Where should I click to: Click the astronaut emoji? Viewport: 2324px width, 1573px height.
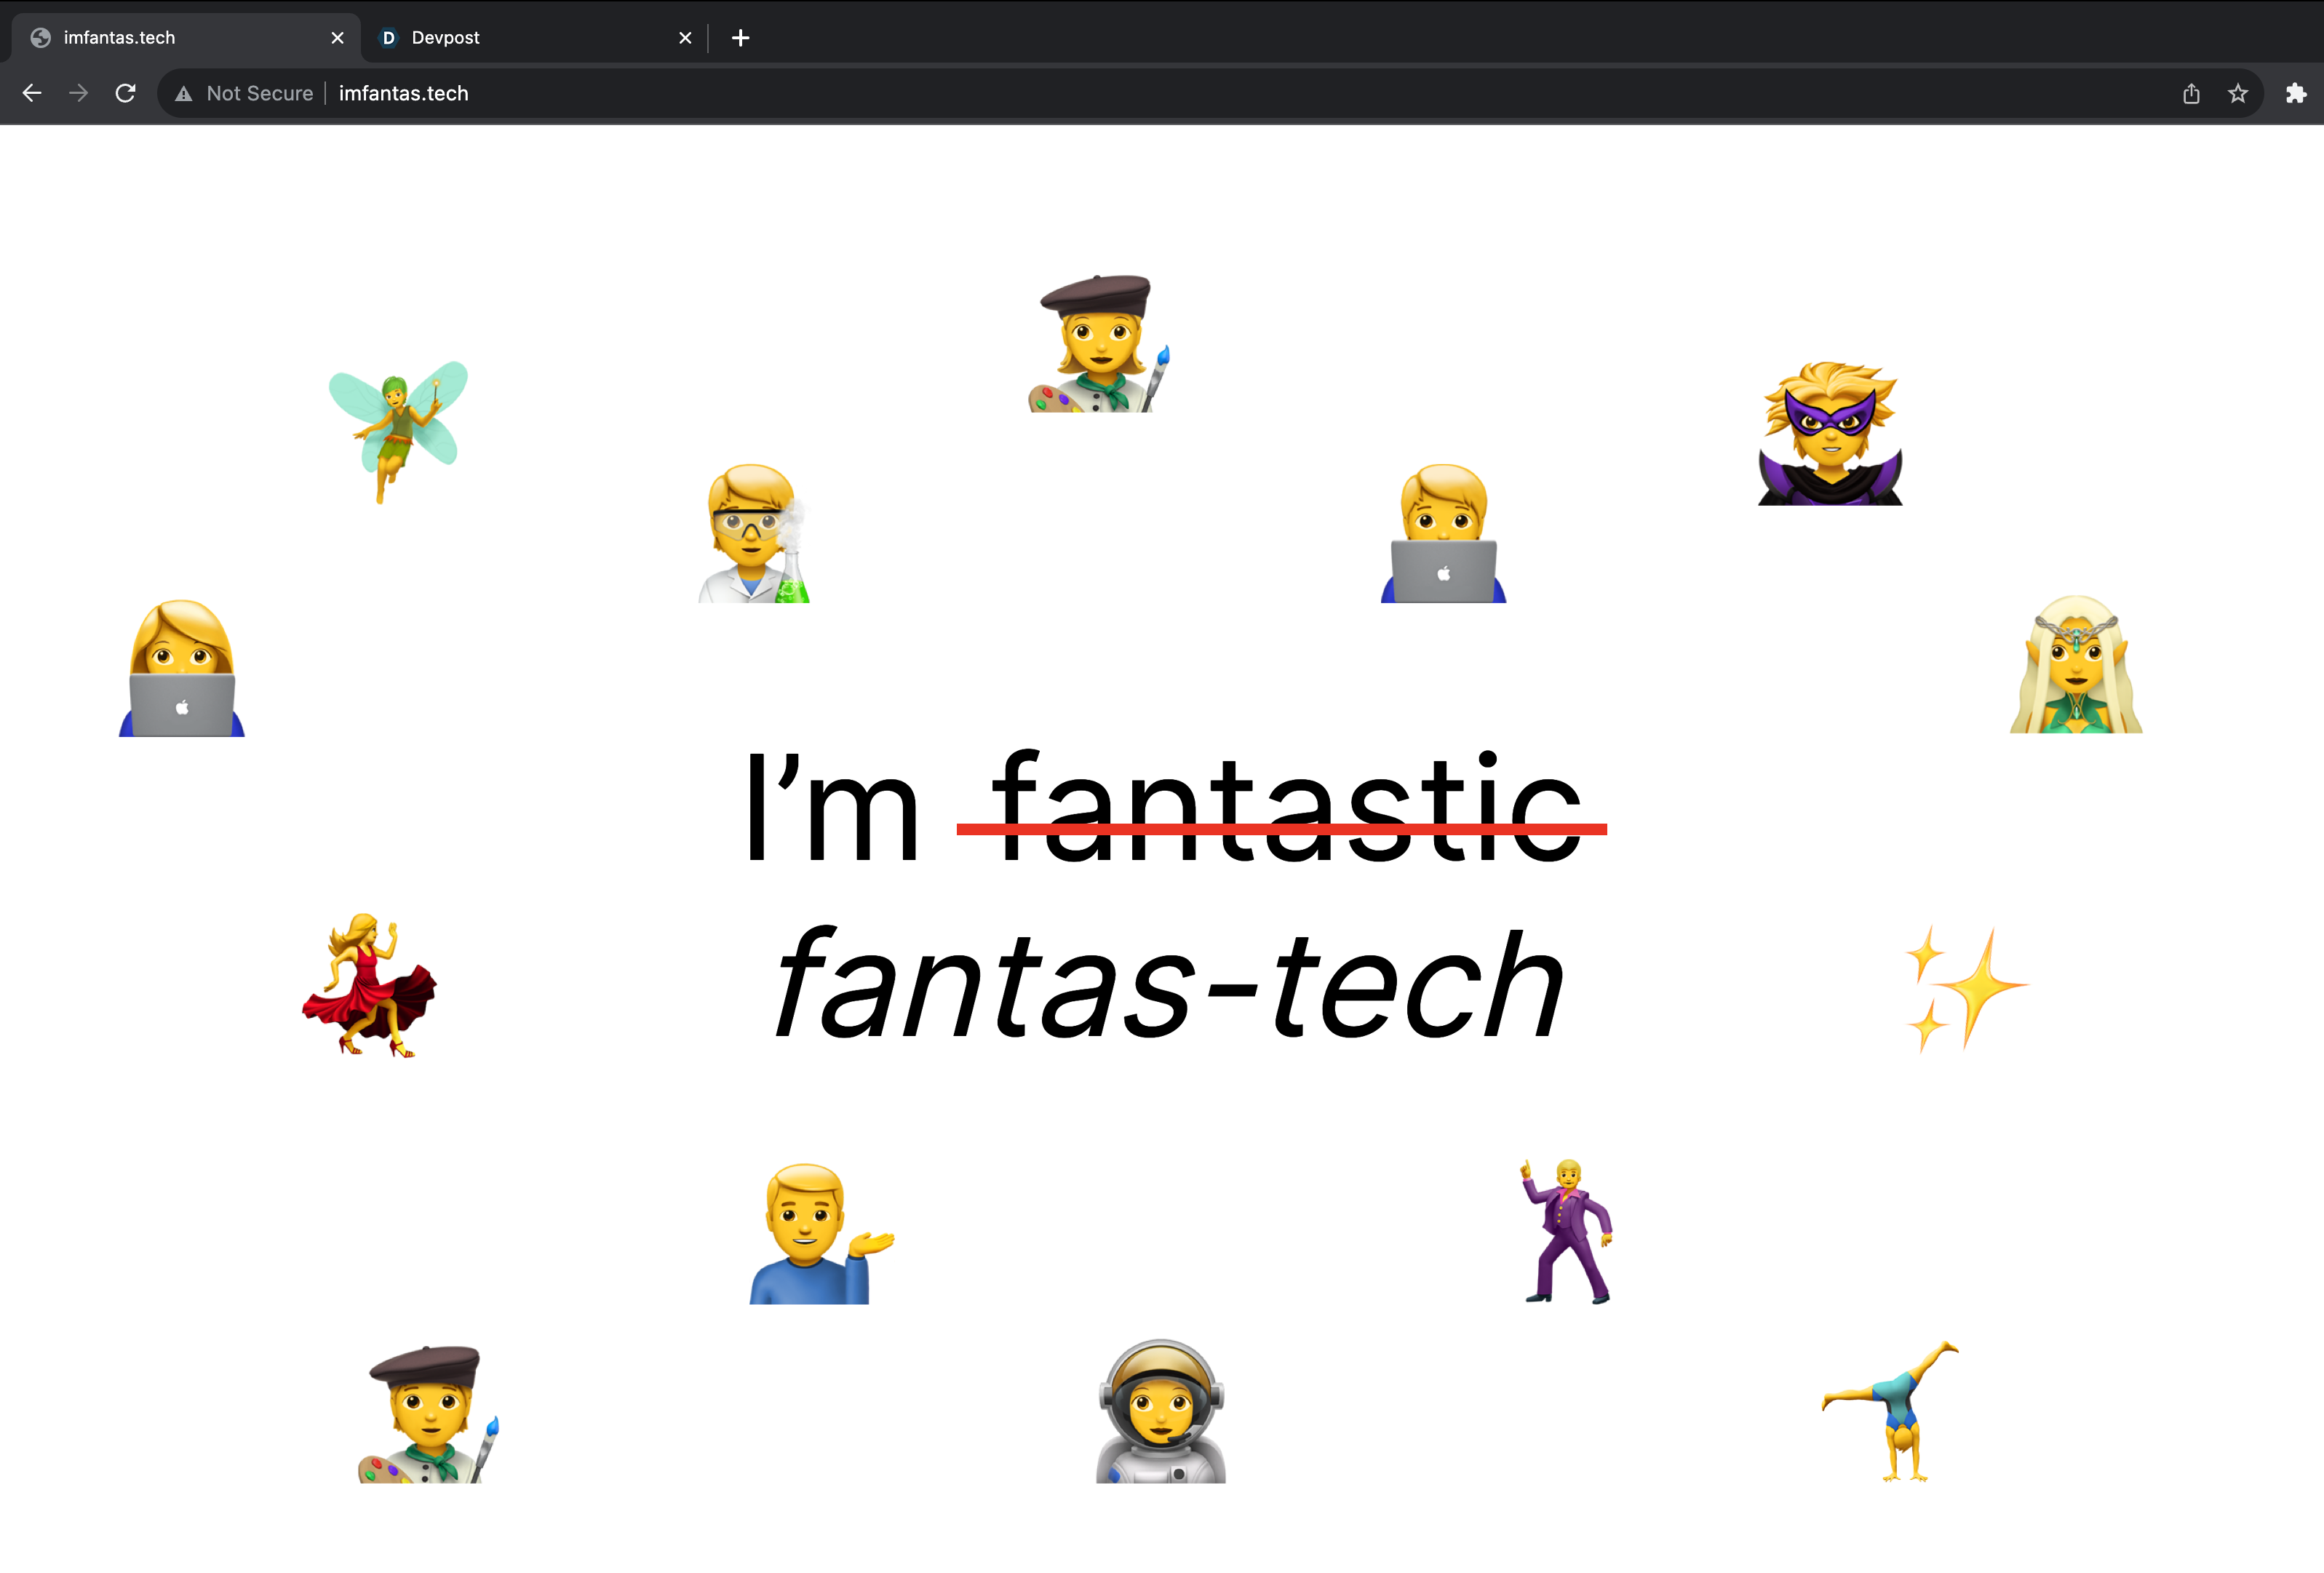(x=1160, y=1412)
